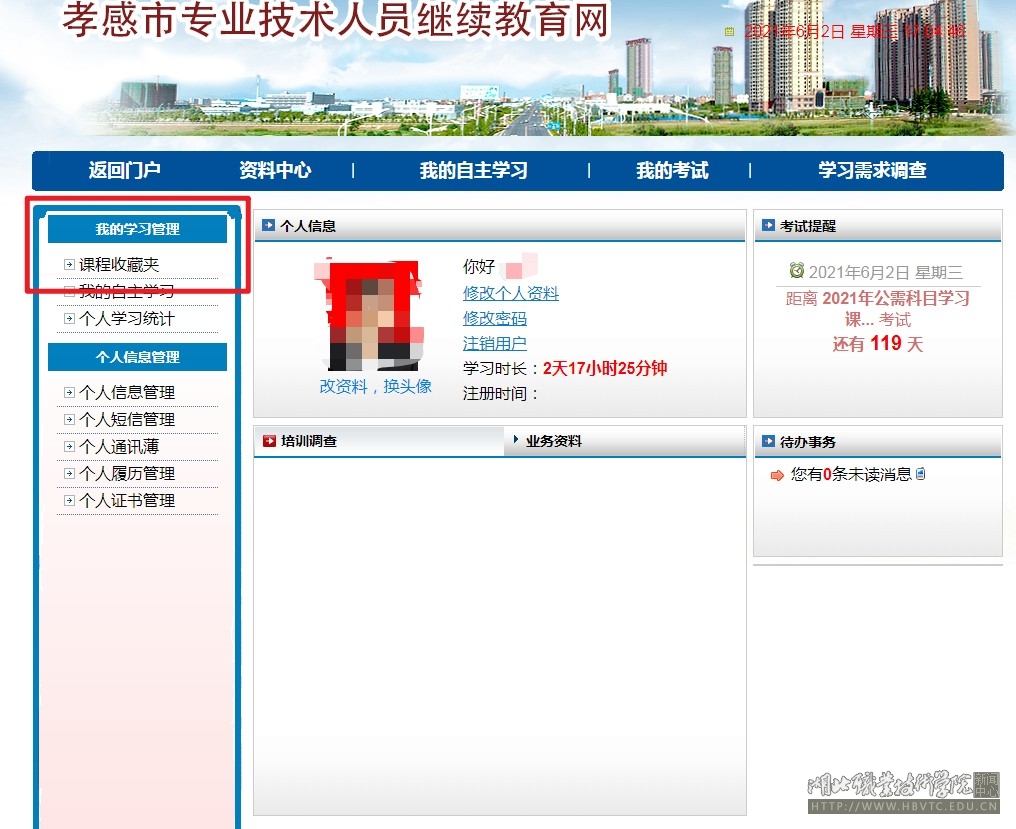Go to 资料中心 in the navigation bar

click(275, 171)
